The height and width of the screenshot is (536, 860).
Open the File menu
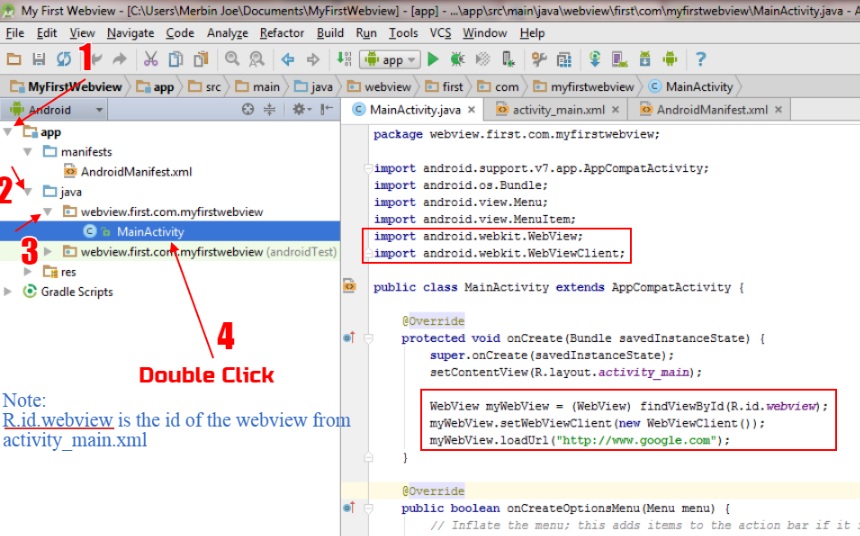[x=15, y=33]
